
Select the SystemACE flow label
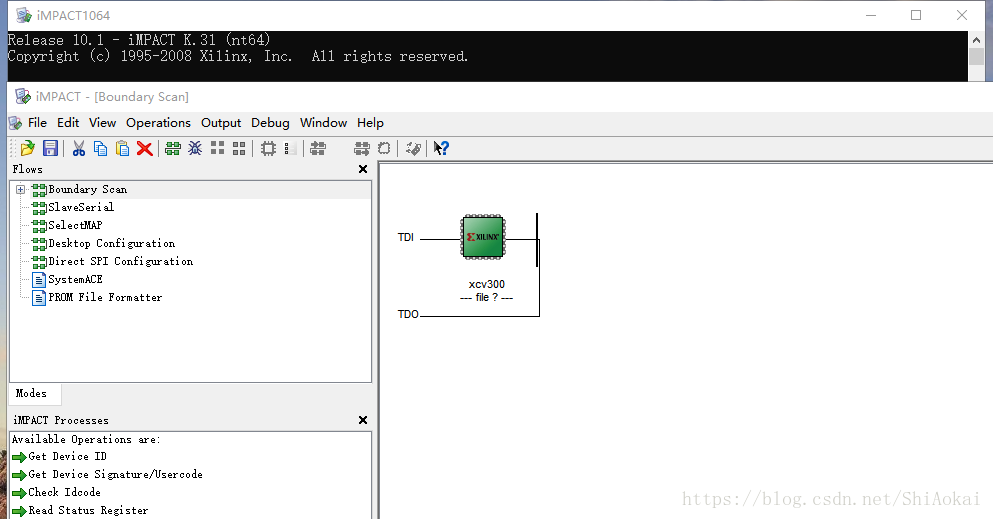(75, 280)
